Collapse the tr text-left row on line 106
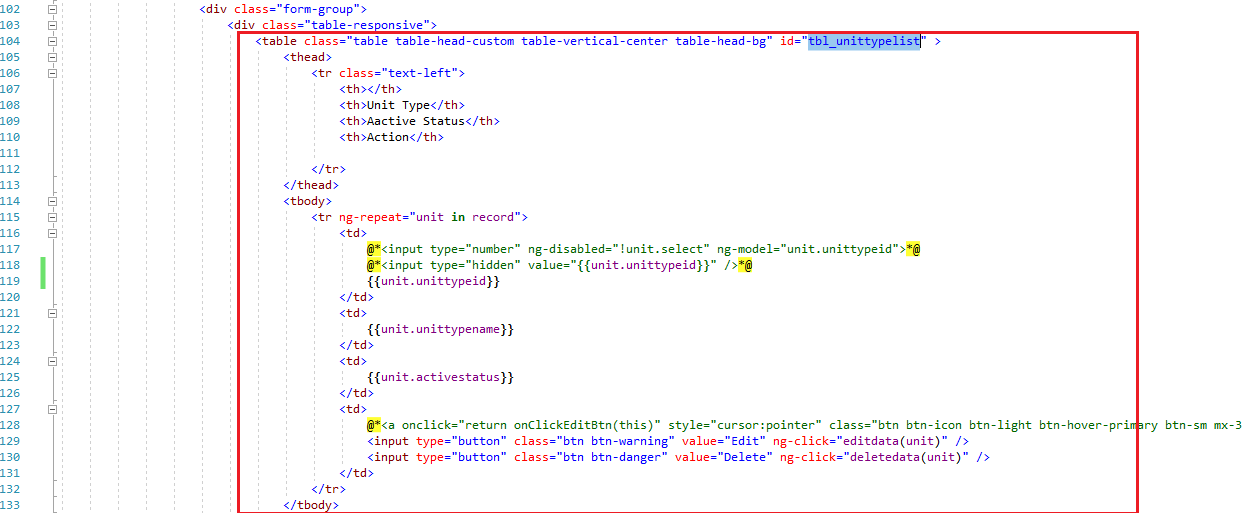The width and height of the screenshot is (1243, 513). tap(52, 73)
